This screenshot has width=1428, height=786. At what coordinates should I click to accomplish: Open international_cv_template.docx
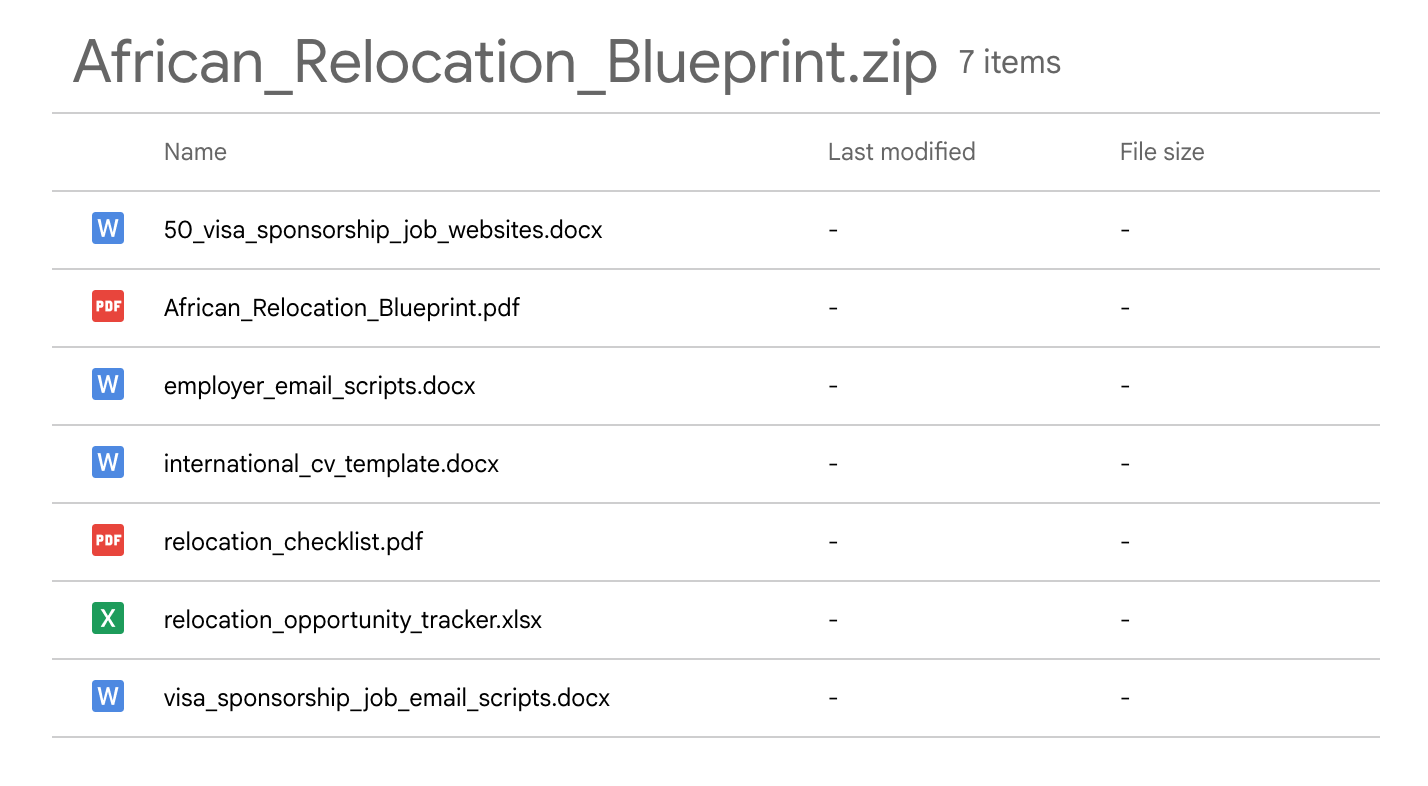click(x=331, y=464)
